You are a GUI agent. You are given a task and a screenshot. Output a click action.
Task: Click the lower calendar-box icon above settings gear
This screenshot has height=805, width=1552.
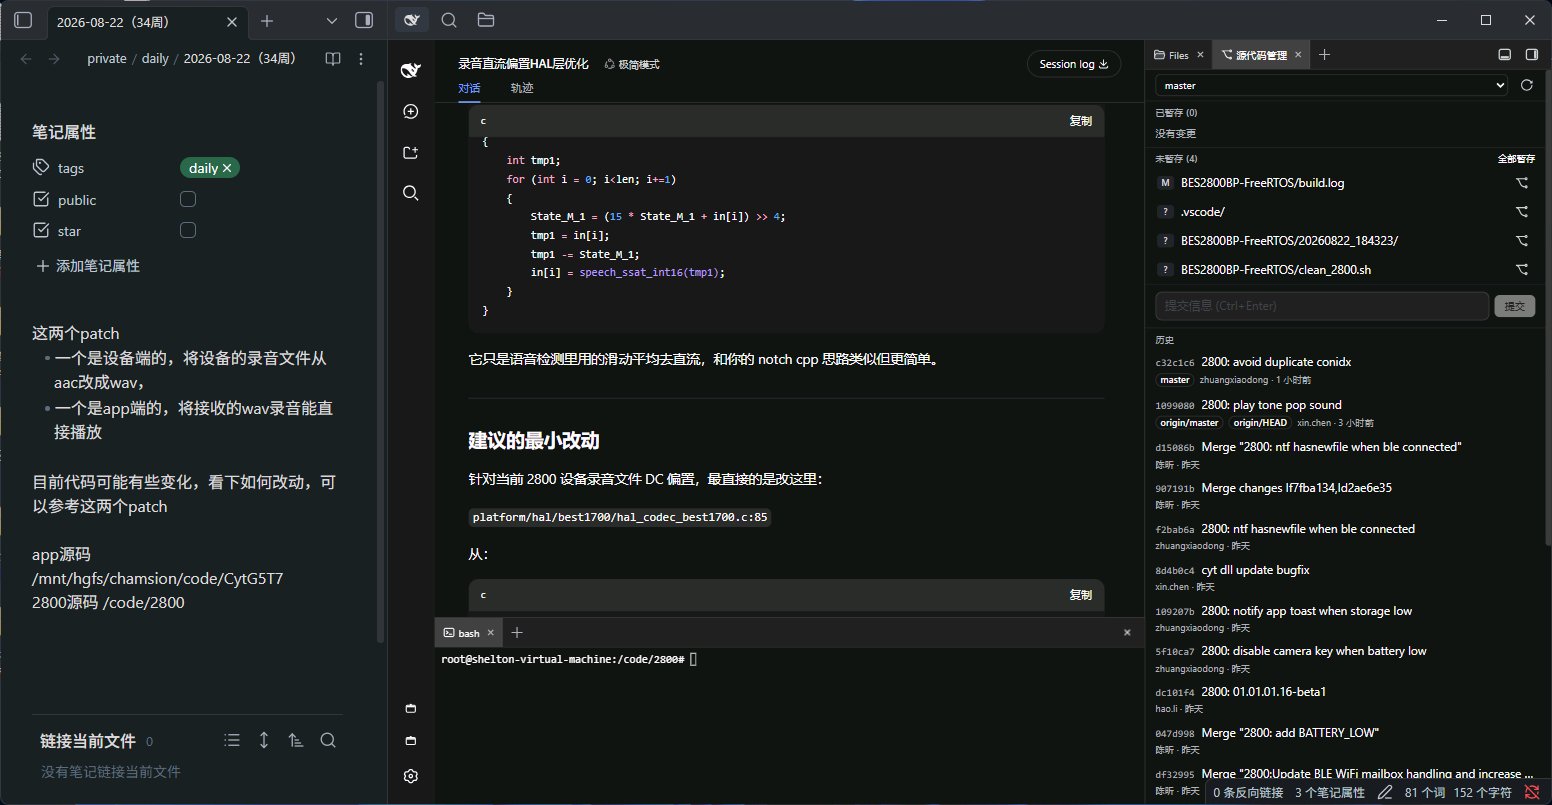(x=410, y=741)
